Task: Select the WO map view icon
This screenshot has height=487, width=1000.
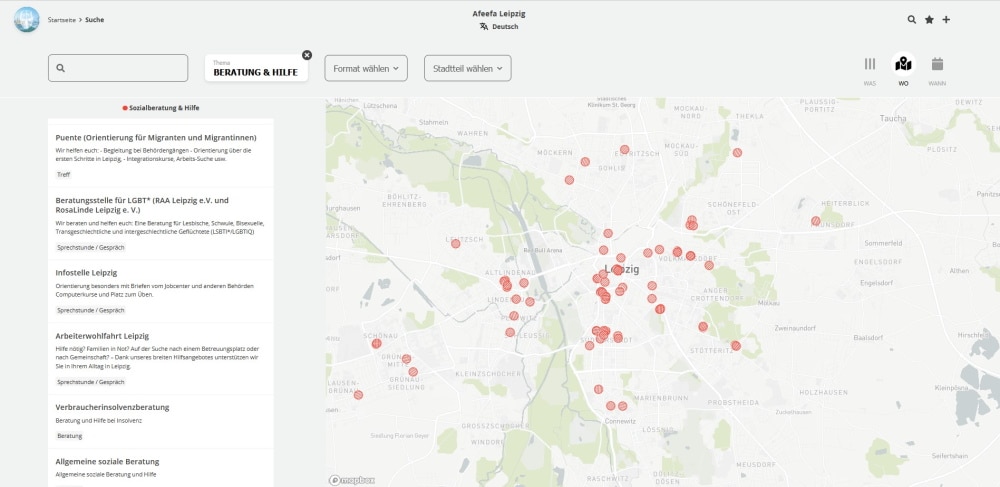Action: [x=903, y=66]
